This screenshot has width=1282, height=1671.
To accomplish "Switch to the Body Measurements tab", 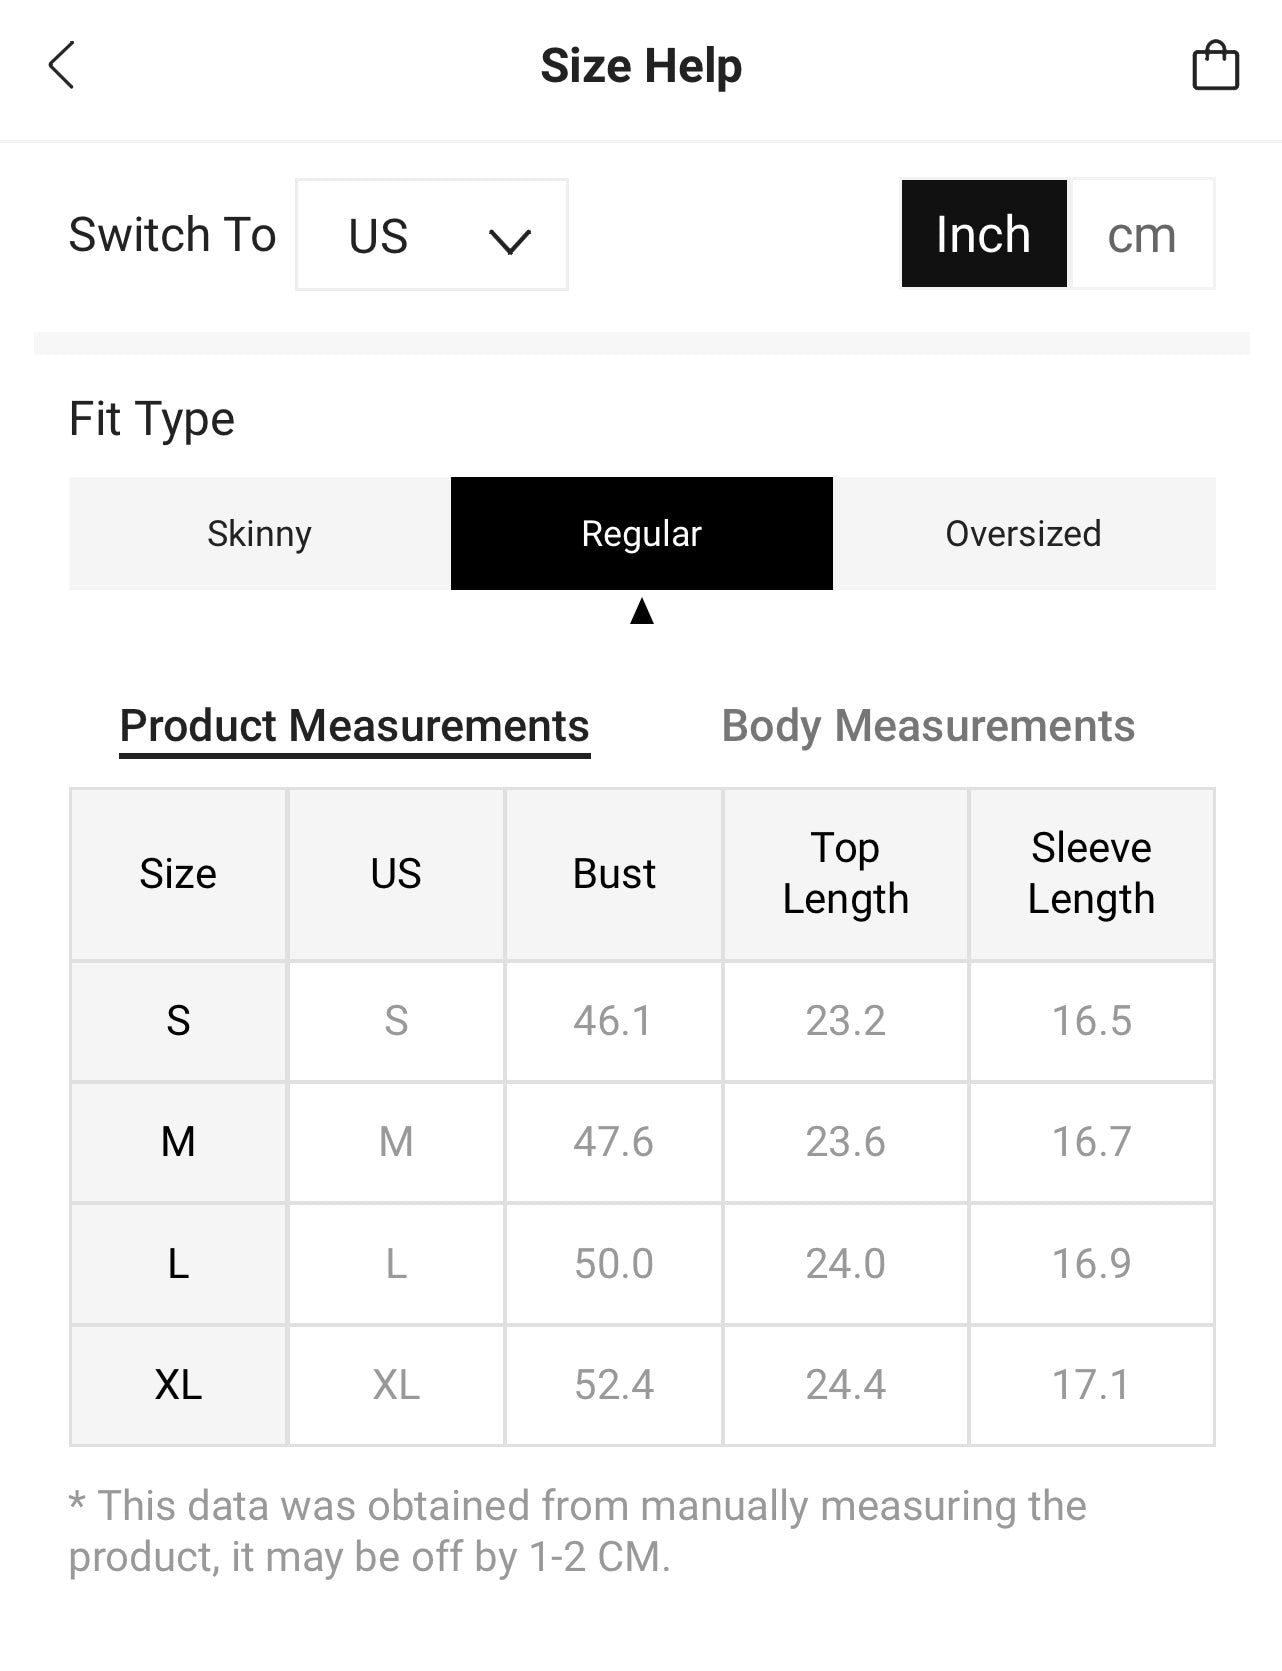I will pyautogui.click(x=928, y=726).
